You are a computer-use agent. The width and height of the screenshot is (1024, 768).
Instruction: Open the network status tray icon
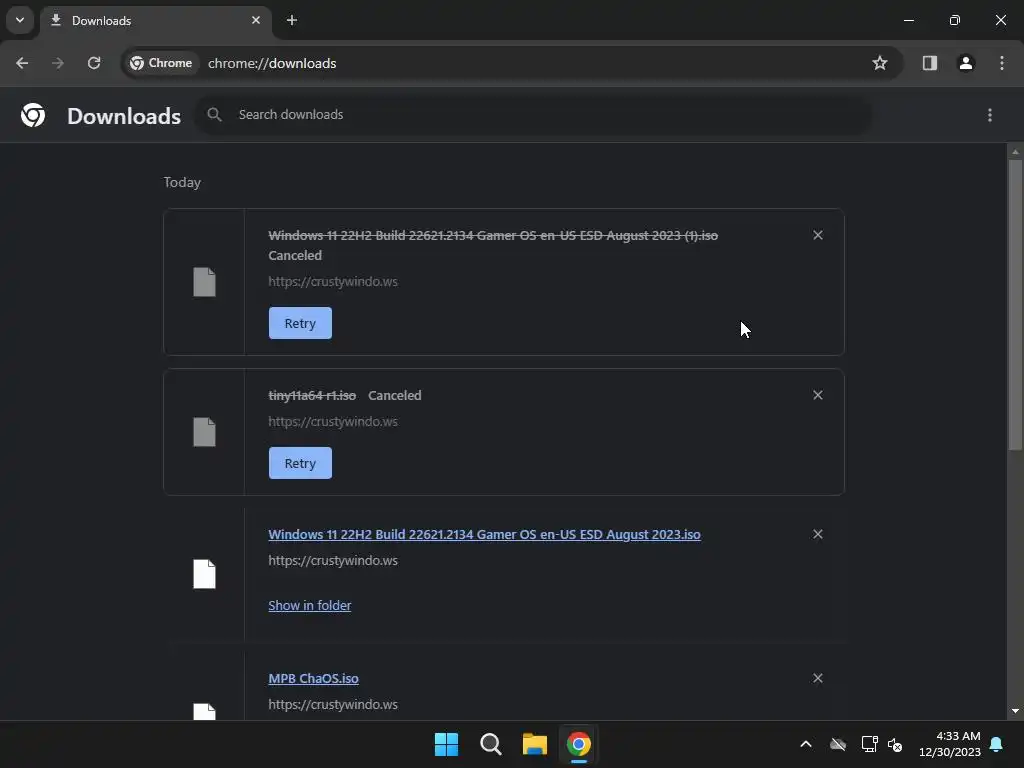point(869,744)
